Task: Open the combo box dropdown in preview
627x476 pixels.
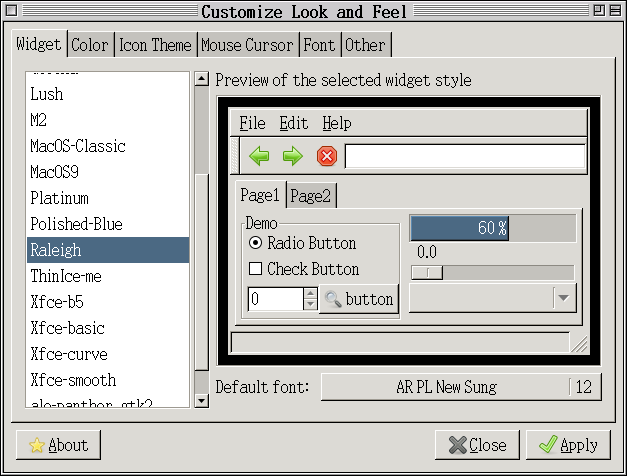Action: 564,298
